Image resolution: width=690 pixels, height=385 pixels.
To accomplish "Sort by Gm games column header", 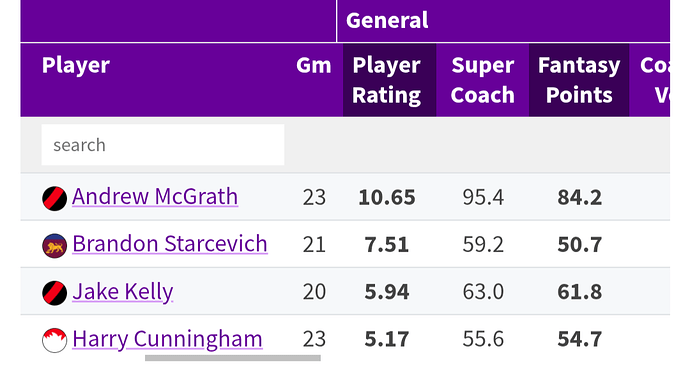I will click(313, 65).
